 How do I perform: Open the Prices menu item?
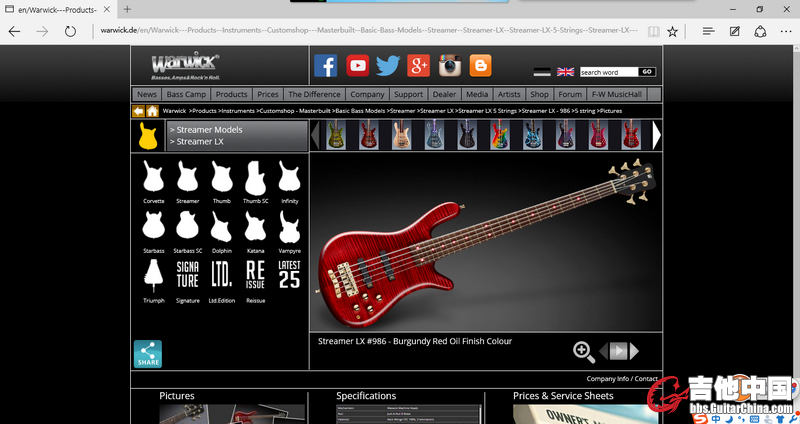point(268,94)
